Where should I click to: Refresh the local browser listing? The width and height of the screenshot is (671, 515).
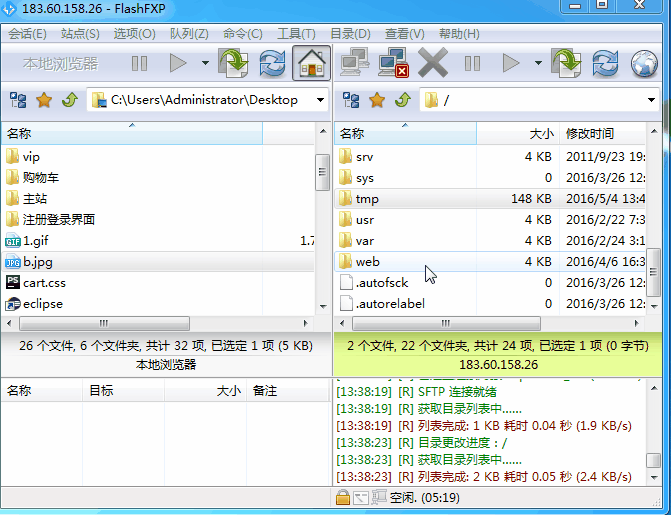tap(272, 63)
